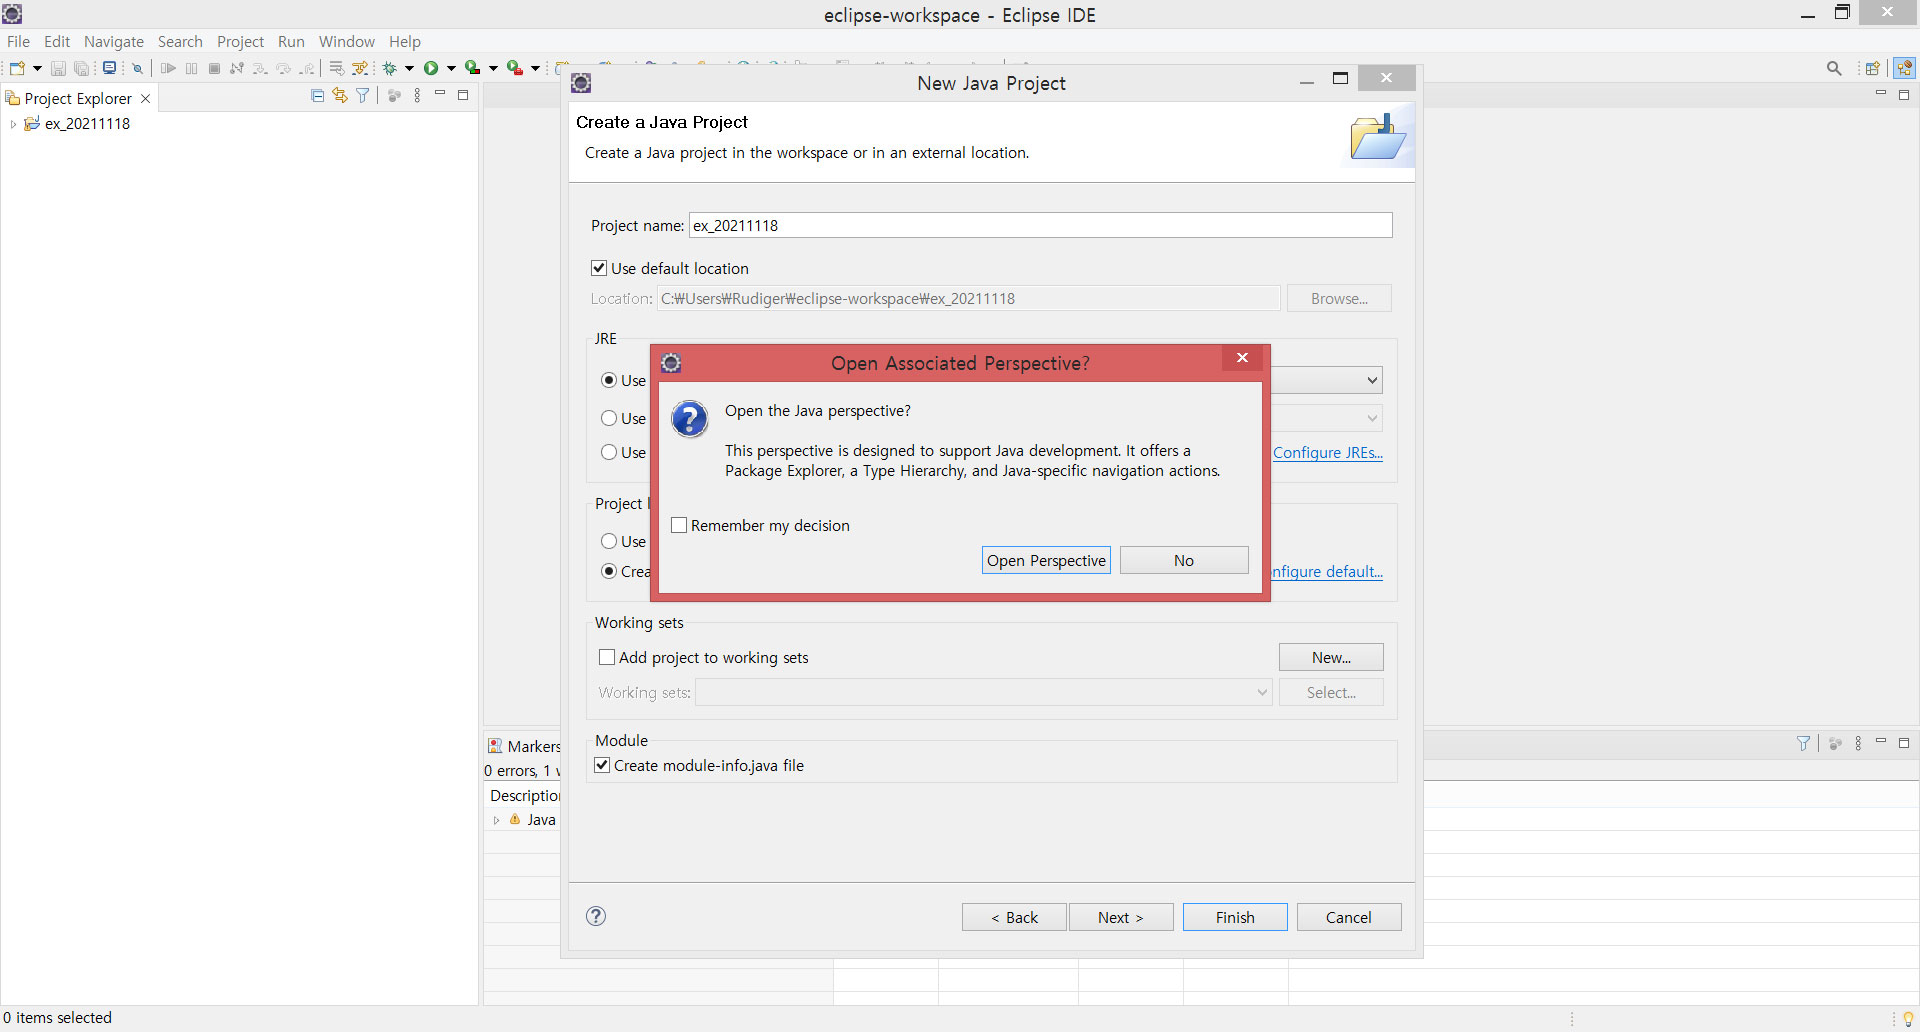
Task: Open Project Explorer View Menu three-dots icon
Action: [x=417, y=96]
